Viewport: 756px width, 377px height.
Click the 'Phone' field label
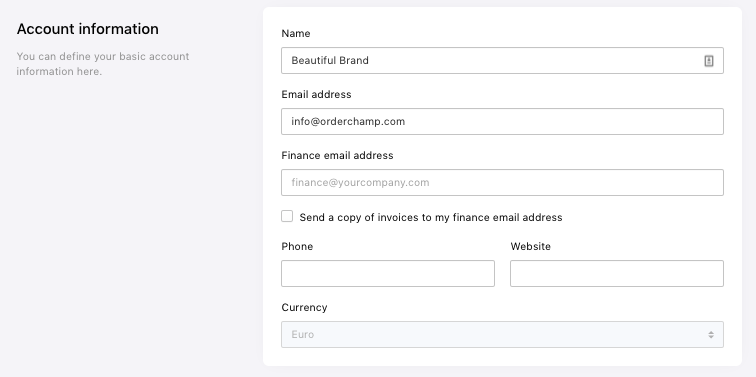pos(297,246)
